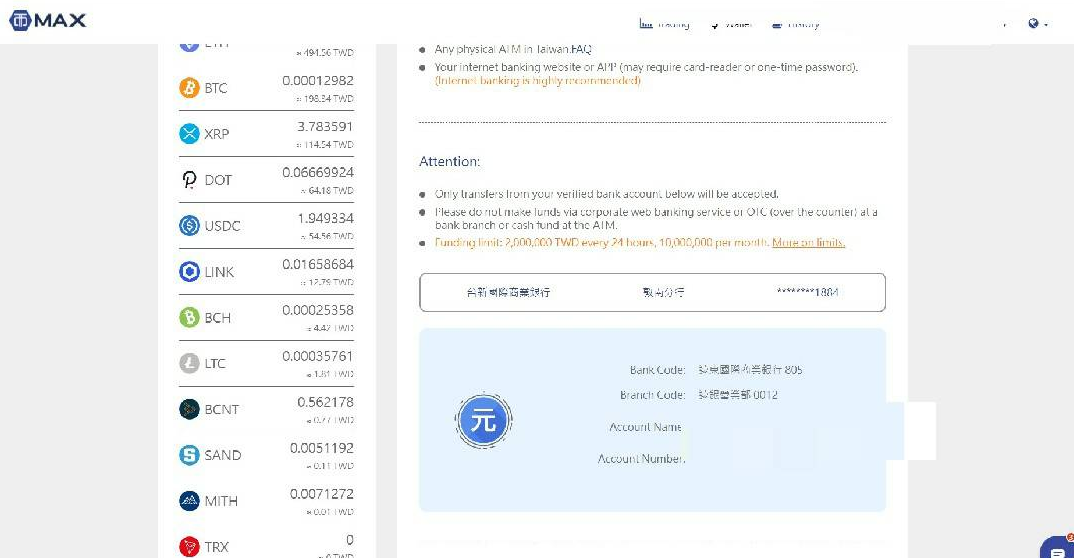Viewport: 1074px width, 558px height.
Task: Click the DOT Polkadot coin icon
Action: [189, 179]
